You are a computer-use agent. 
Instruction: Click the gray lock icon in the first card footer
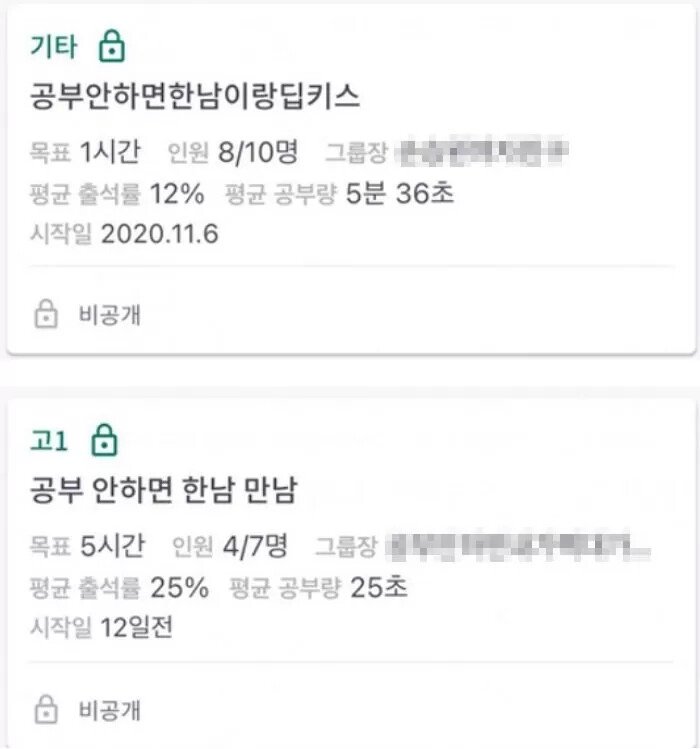tap(45, 315)
